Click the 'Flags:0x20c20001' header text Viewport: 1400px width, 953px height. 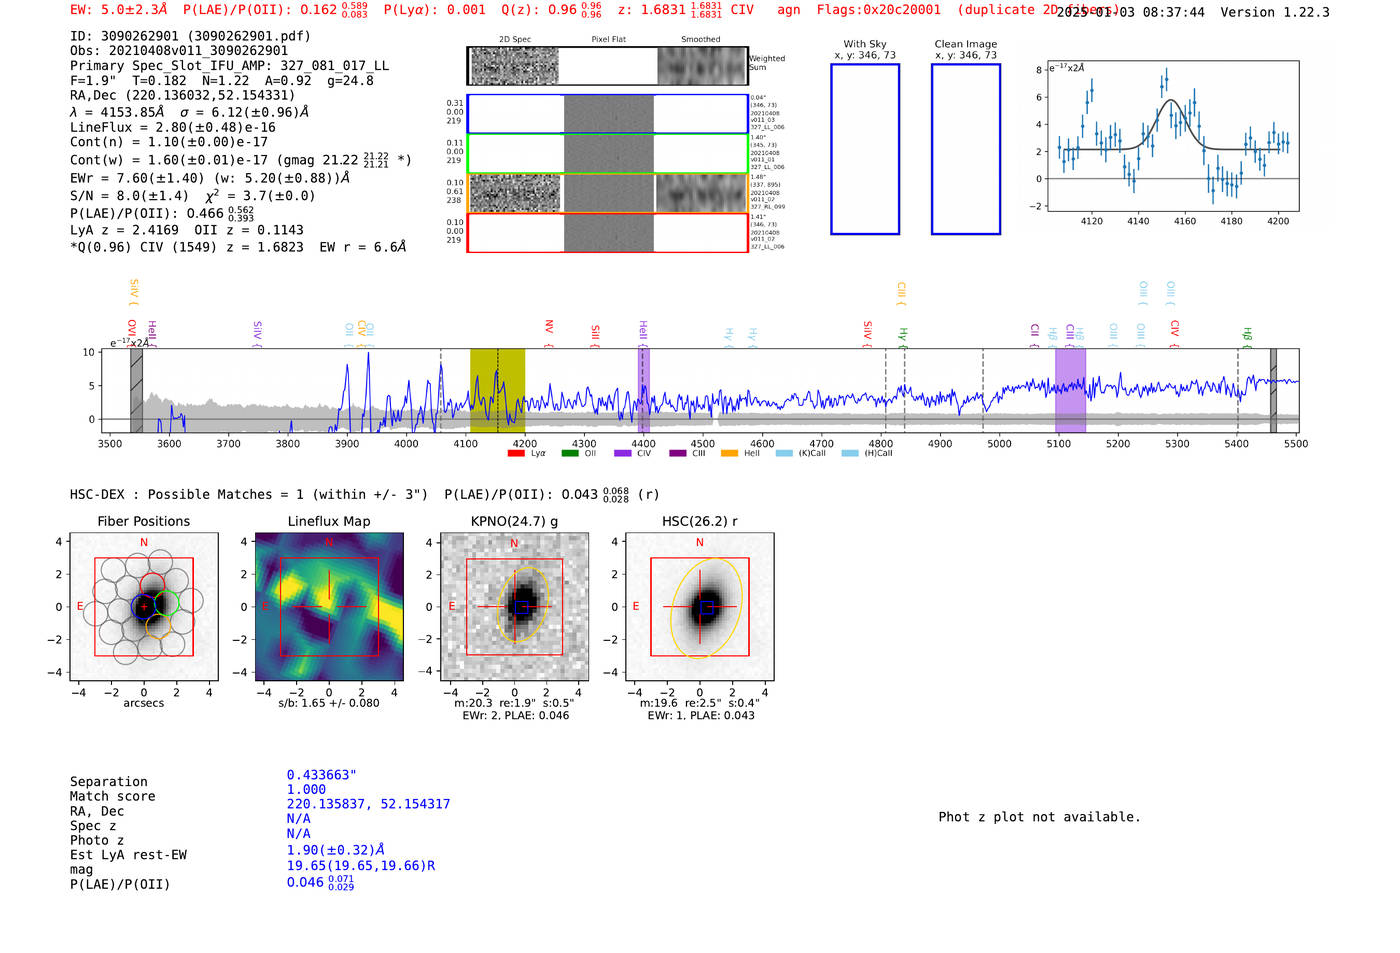[879, 10]
